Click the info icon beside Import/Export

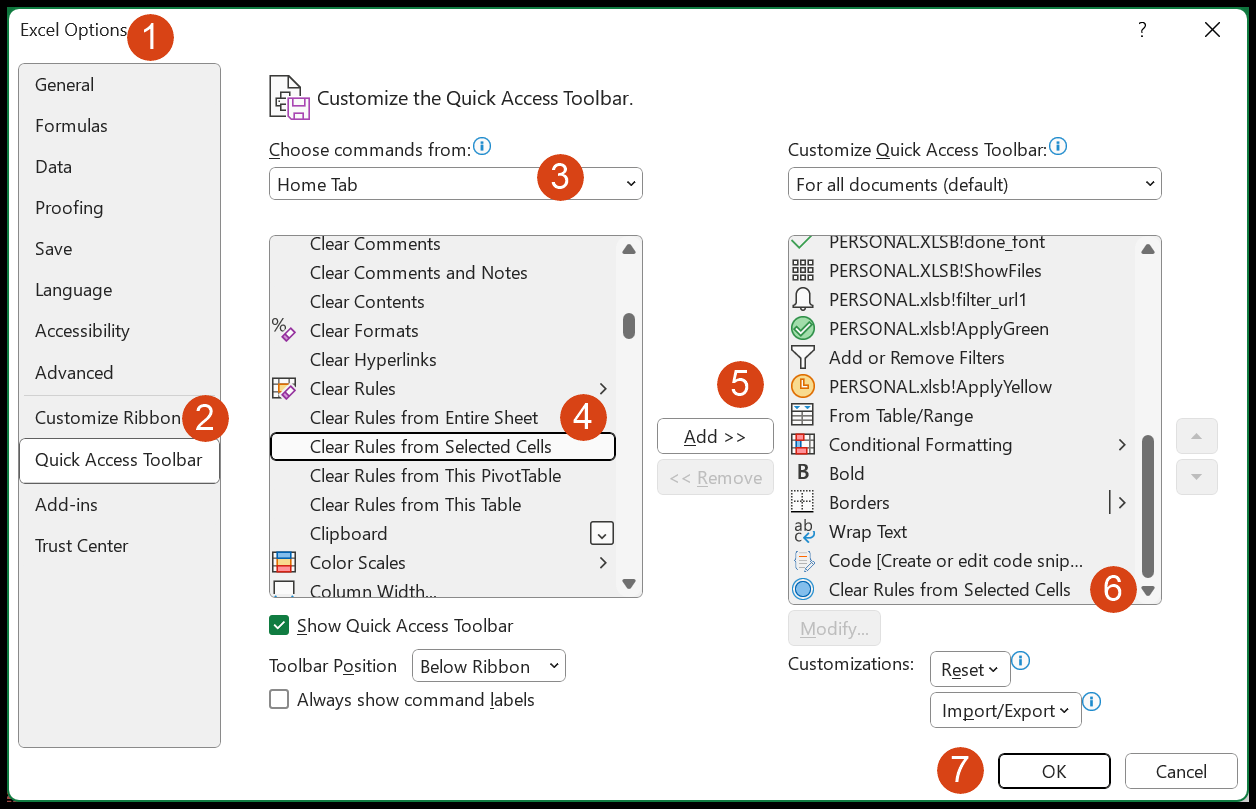pyautogui.click(x=1092, y=702)
